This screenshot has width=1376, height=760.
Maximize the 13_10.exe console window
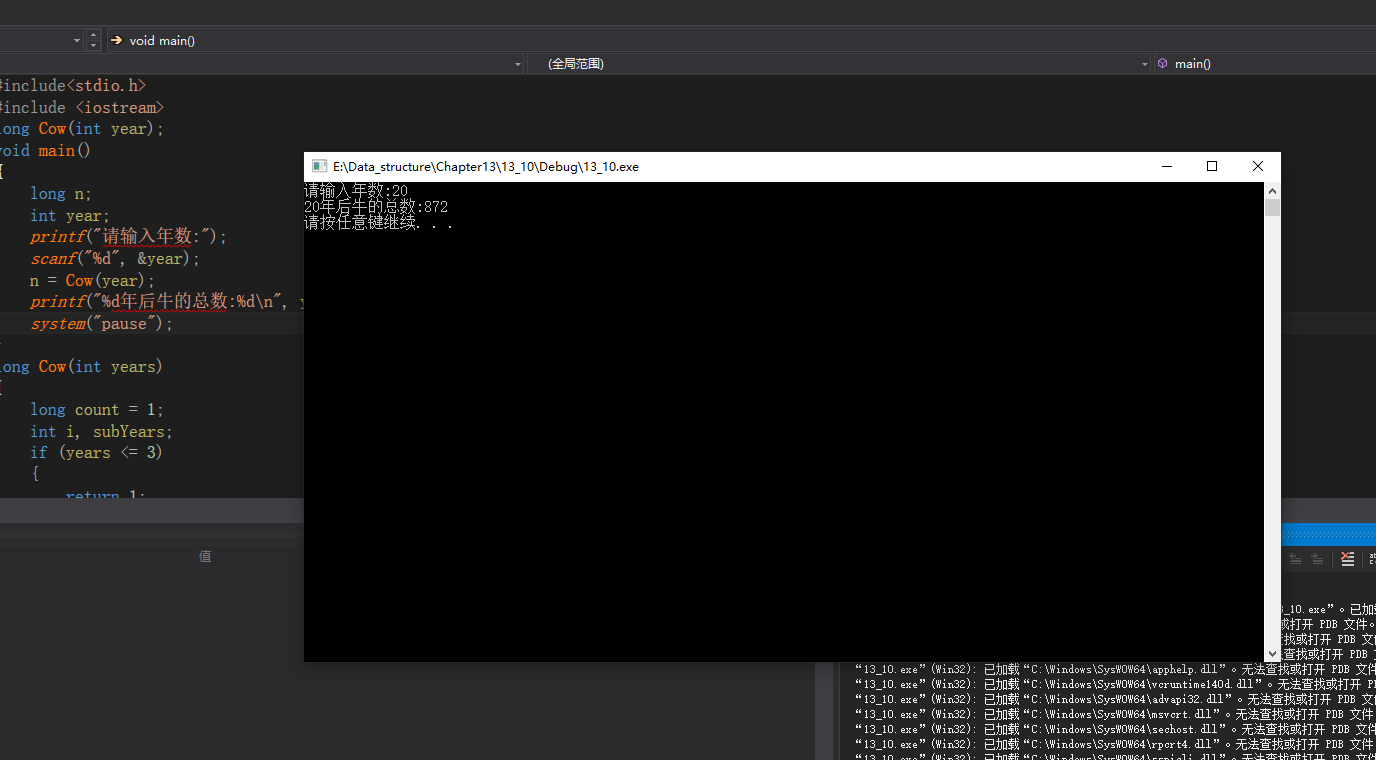1212,167
